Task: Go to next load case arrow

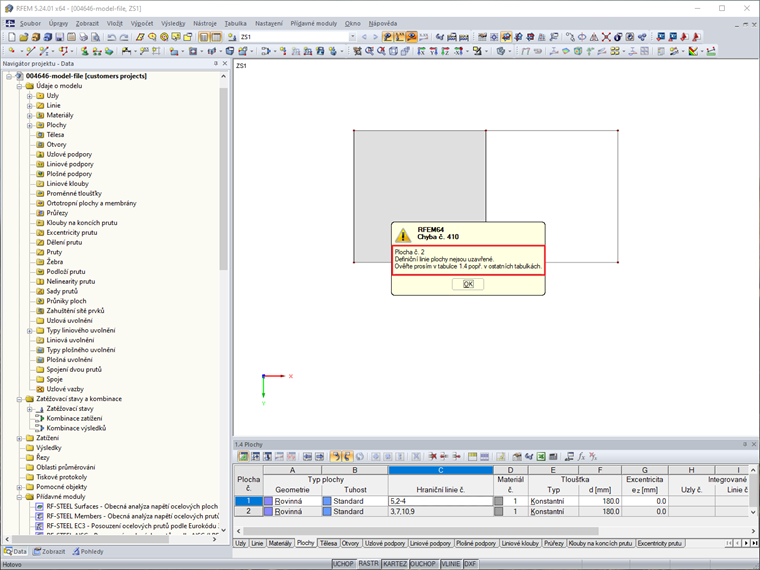Action: [x=375, y=37]
